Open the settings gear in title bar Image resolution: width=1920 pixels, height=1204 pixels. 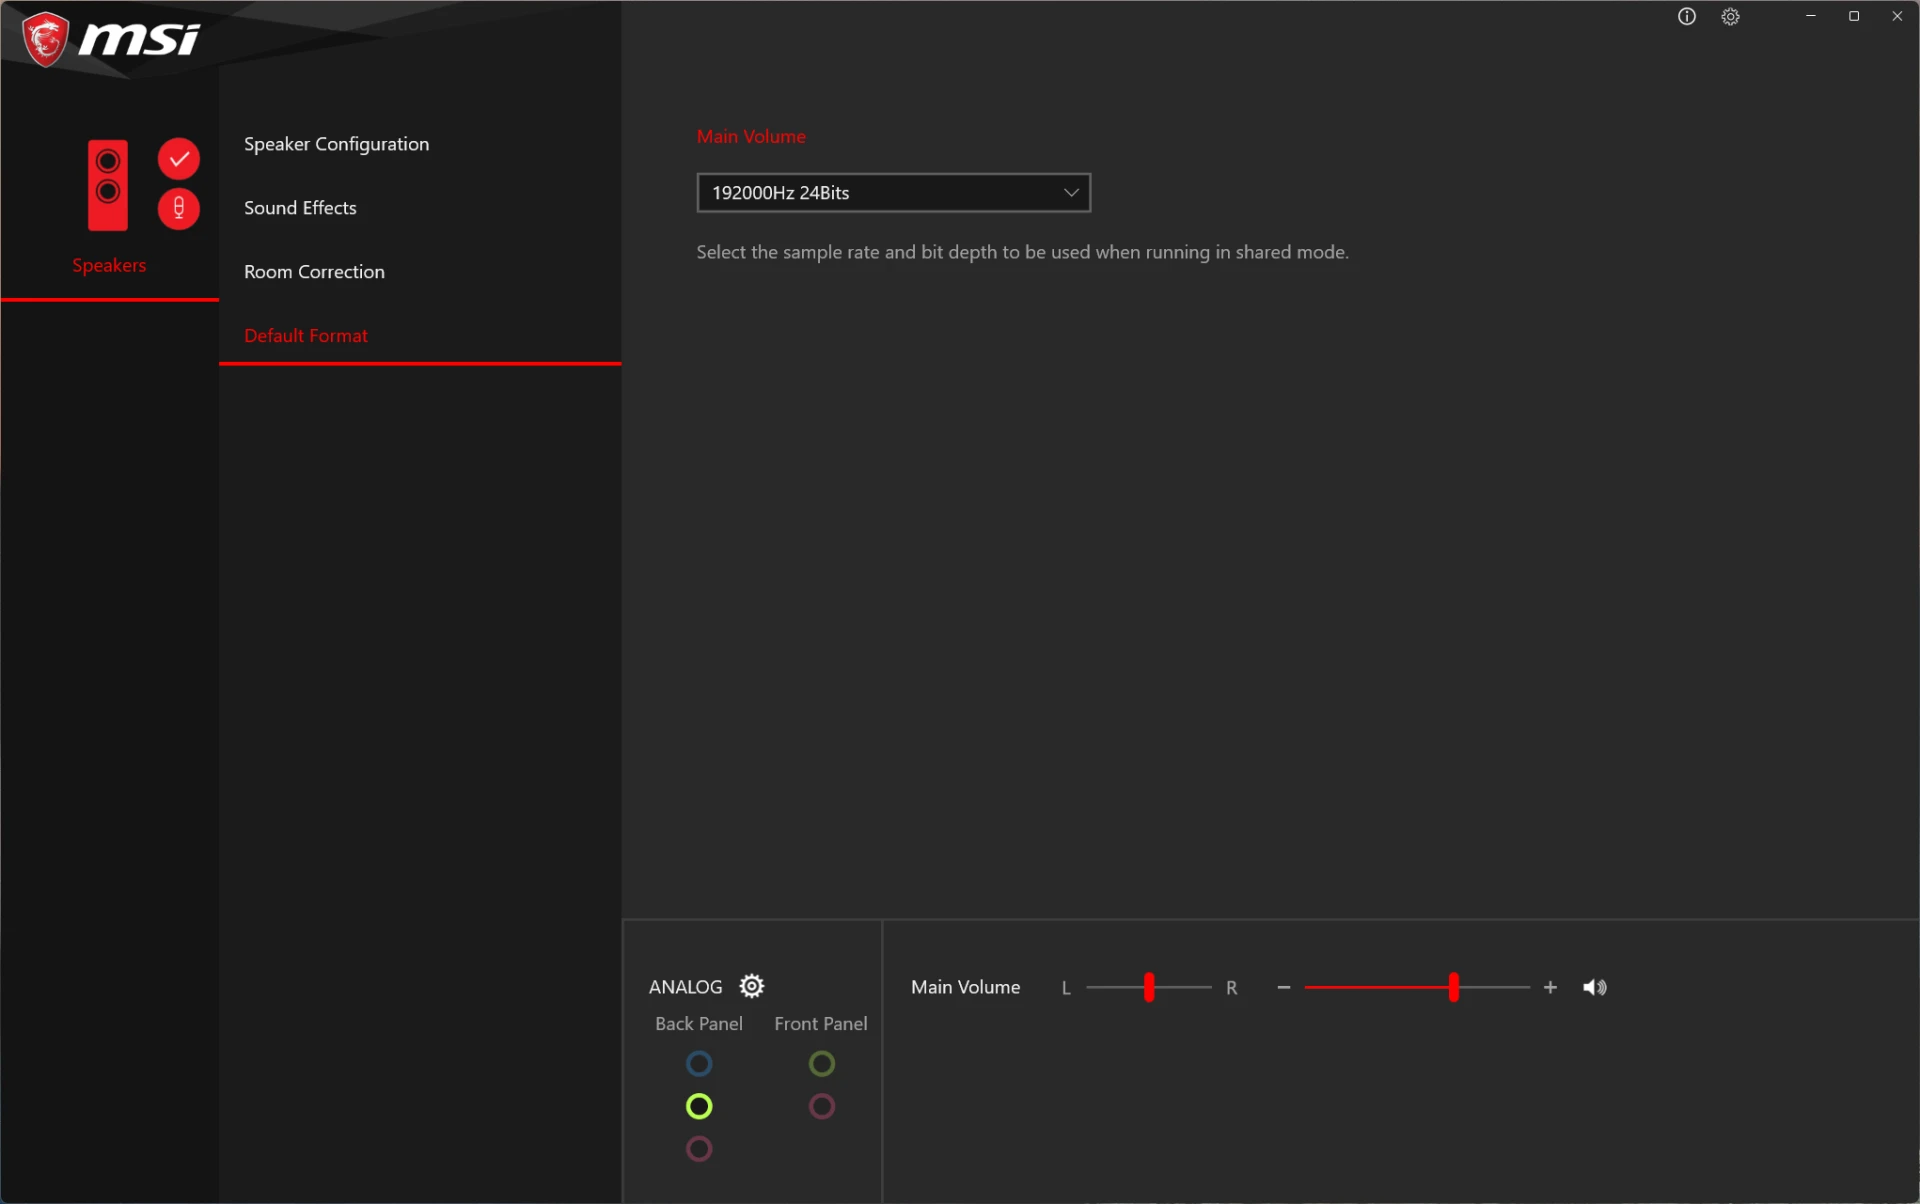pos(1730,16)
